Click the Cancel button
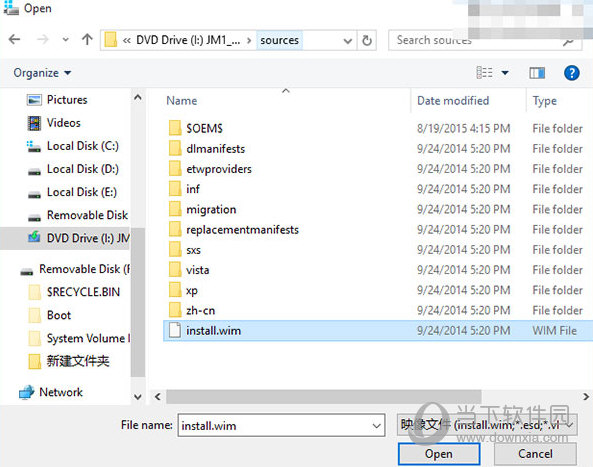The height and width of the screenshot is (467, 593). point(535,454)
